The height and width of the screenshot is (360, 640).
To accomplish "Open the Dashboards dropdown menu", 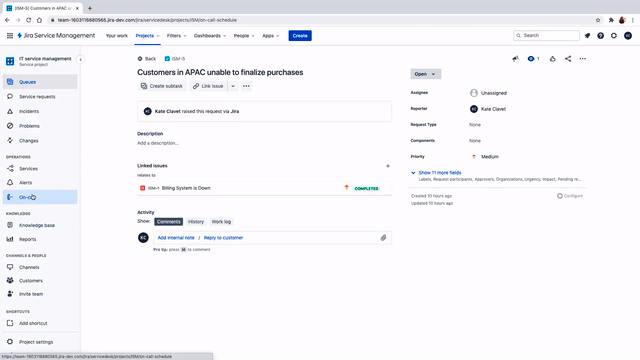I will [210, 36].
